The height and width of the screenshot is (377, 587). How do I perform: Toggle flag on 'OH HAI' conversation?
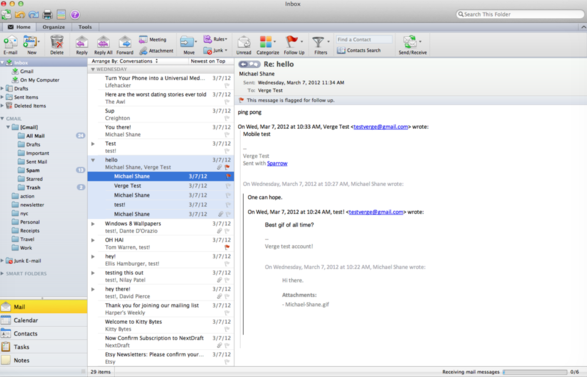227,247
